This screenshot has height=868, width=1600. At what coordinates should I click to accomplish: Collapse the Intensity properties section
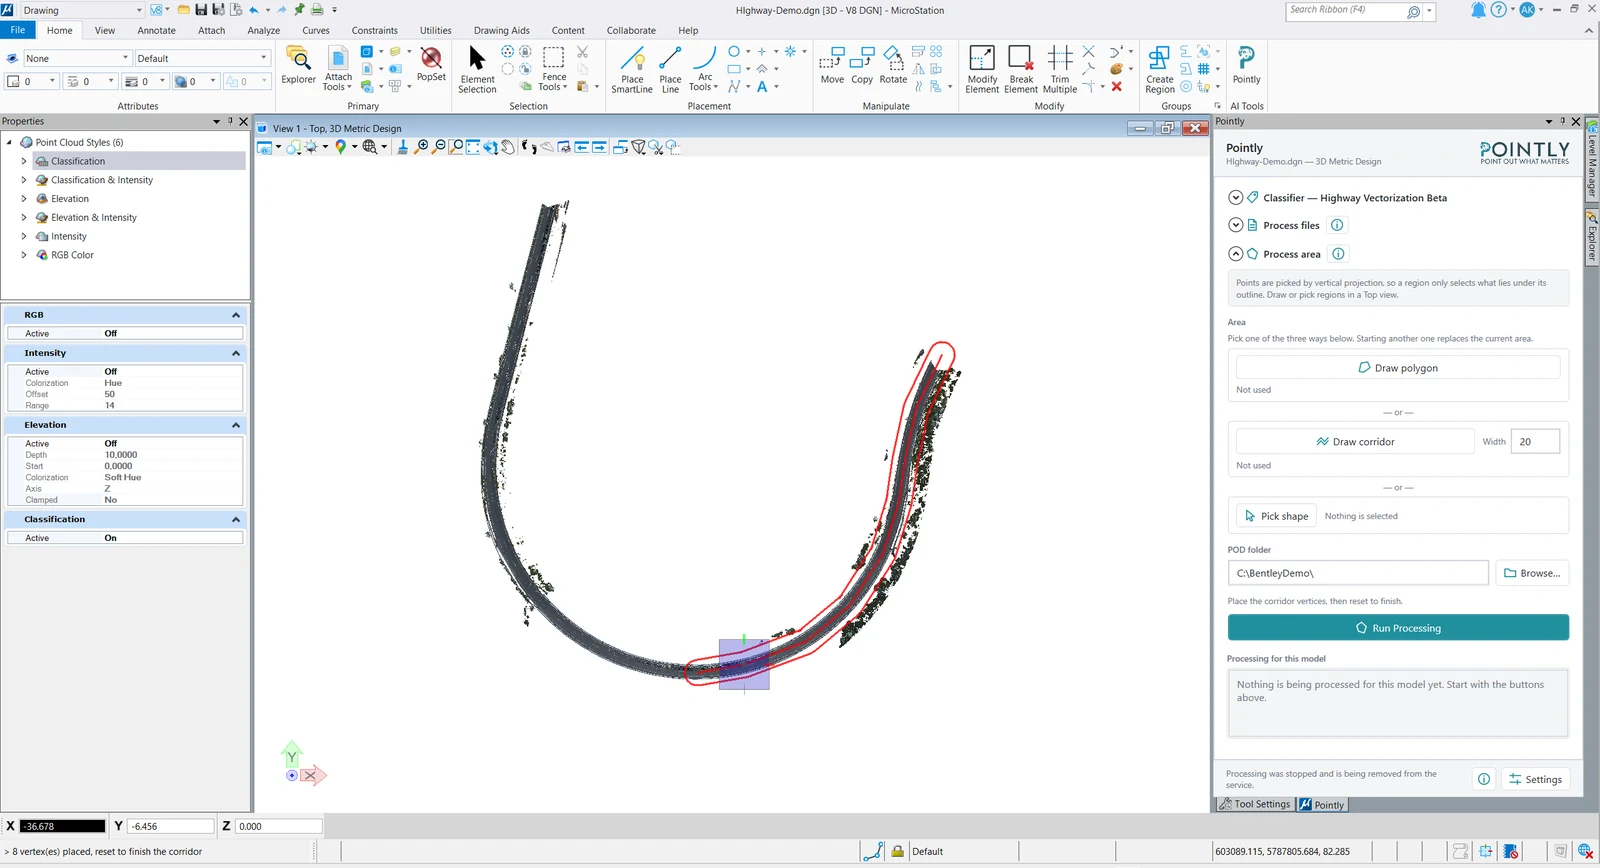pyautogui.click(x=236, y=353)
